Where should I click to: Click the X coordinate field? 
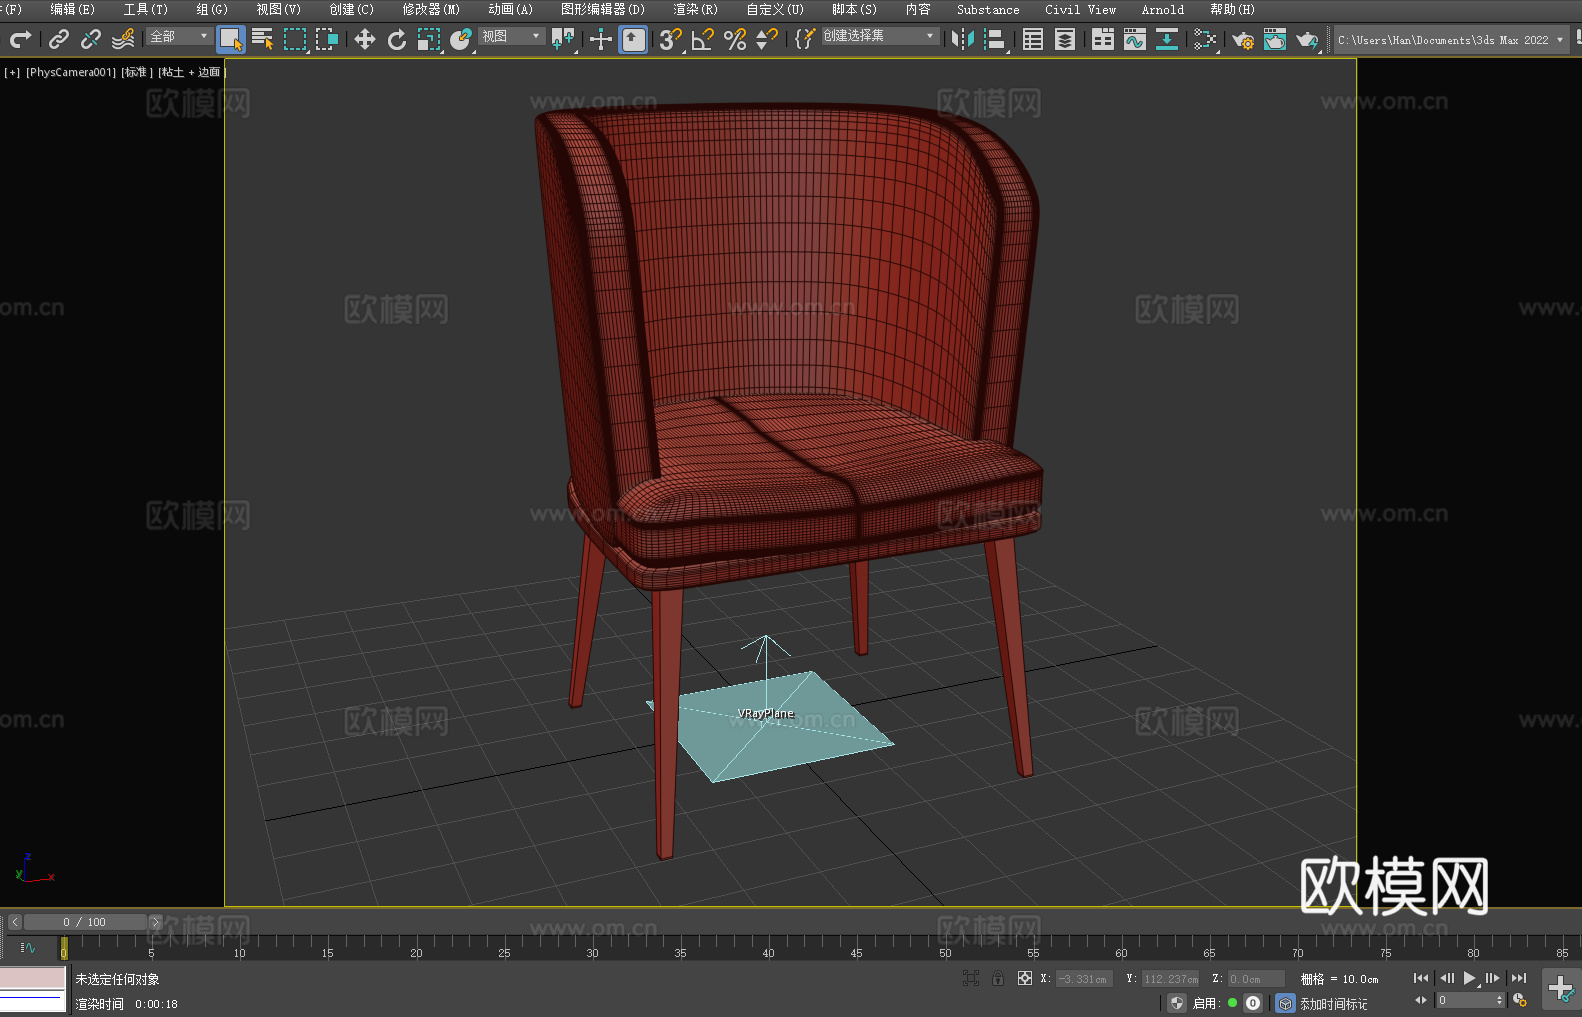click(x=1085, y=979)
